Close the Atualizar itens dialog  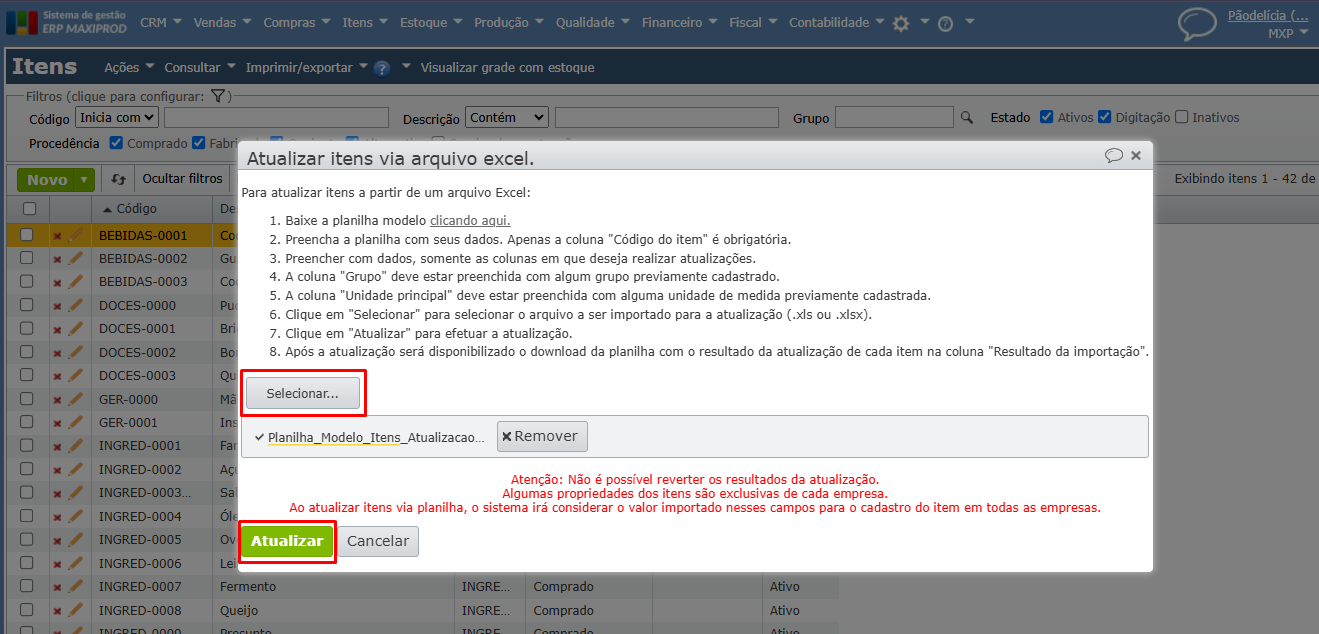[x=1136, y=156]
